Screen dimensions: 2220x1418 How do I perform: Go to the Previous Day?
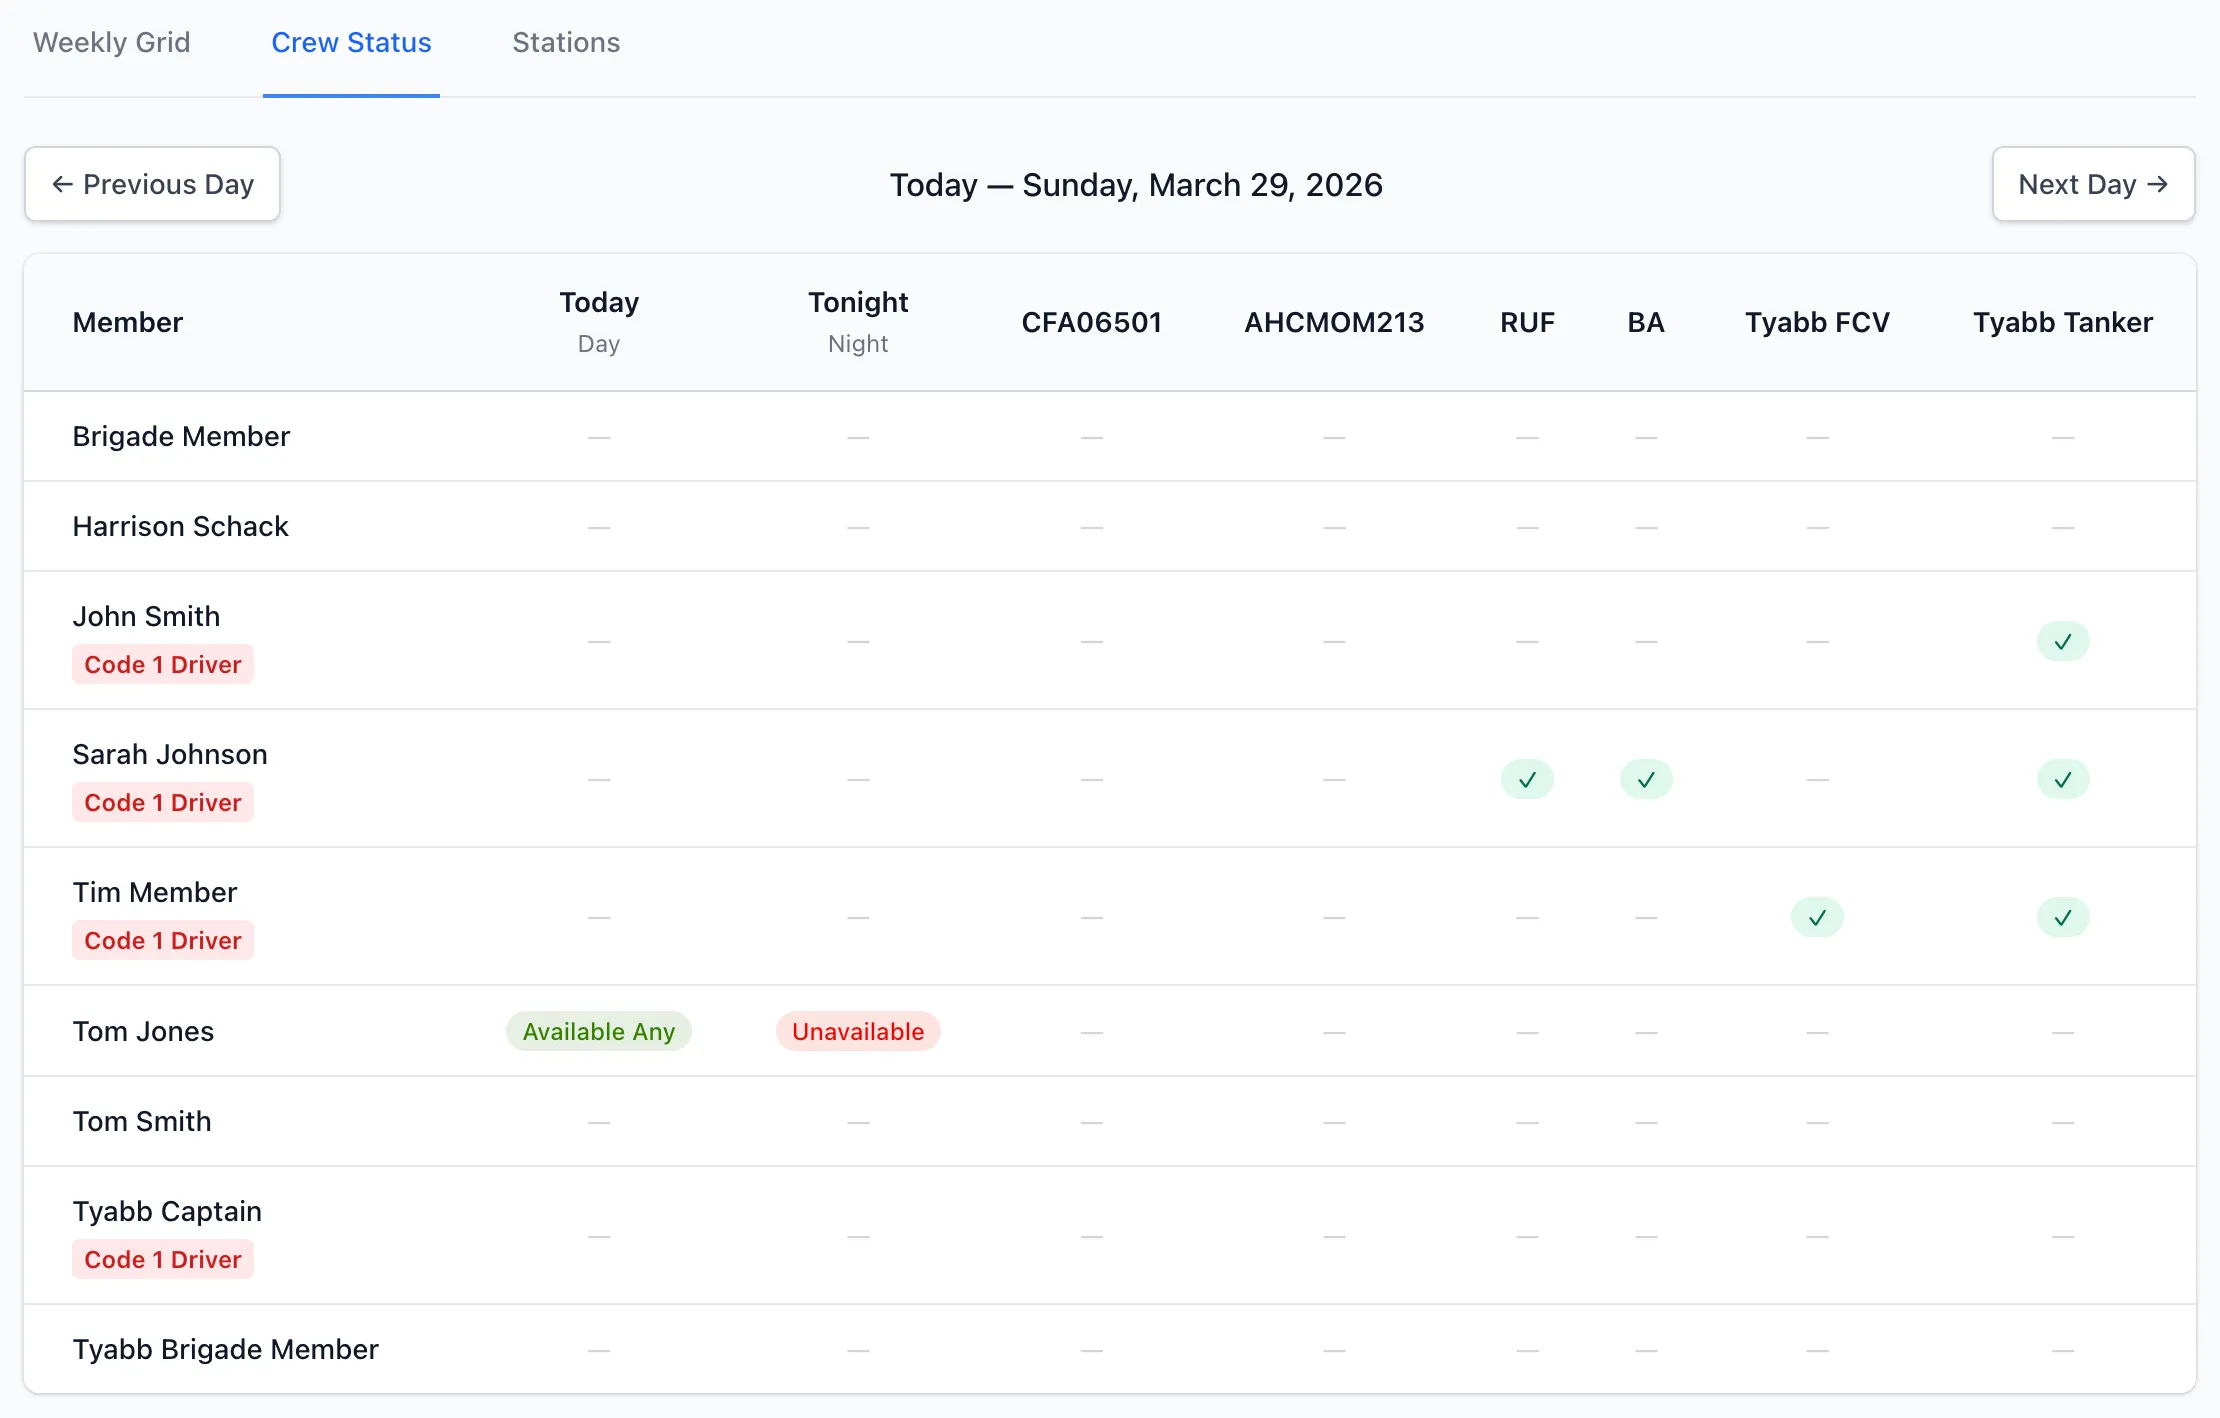click(152, 184)
